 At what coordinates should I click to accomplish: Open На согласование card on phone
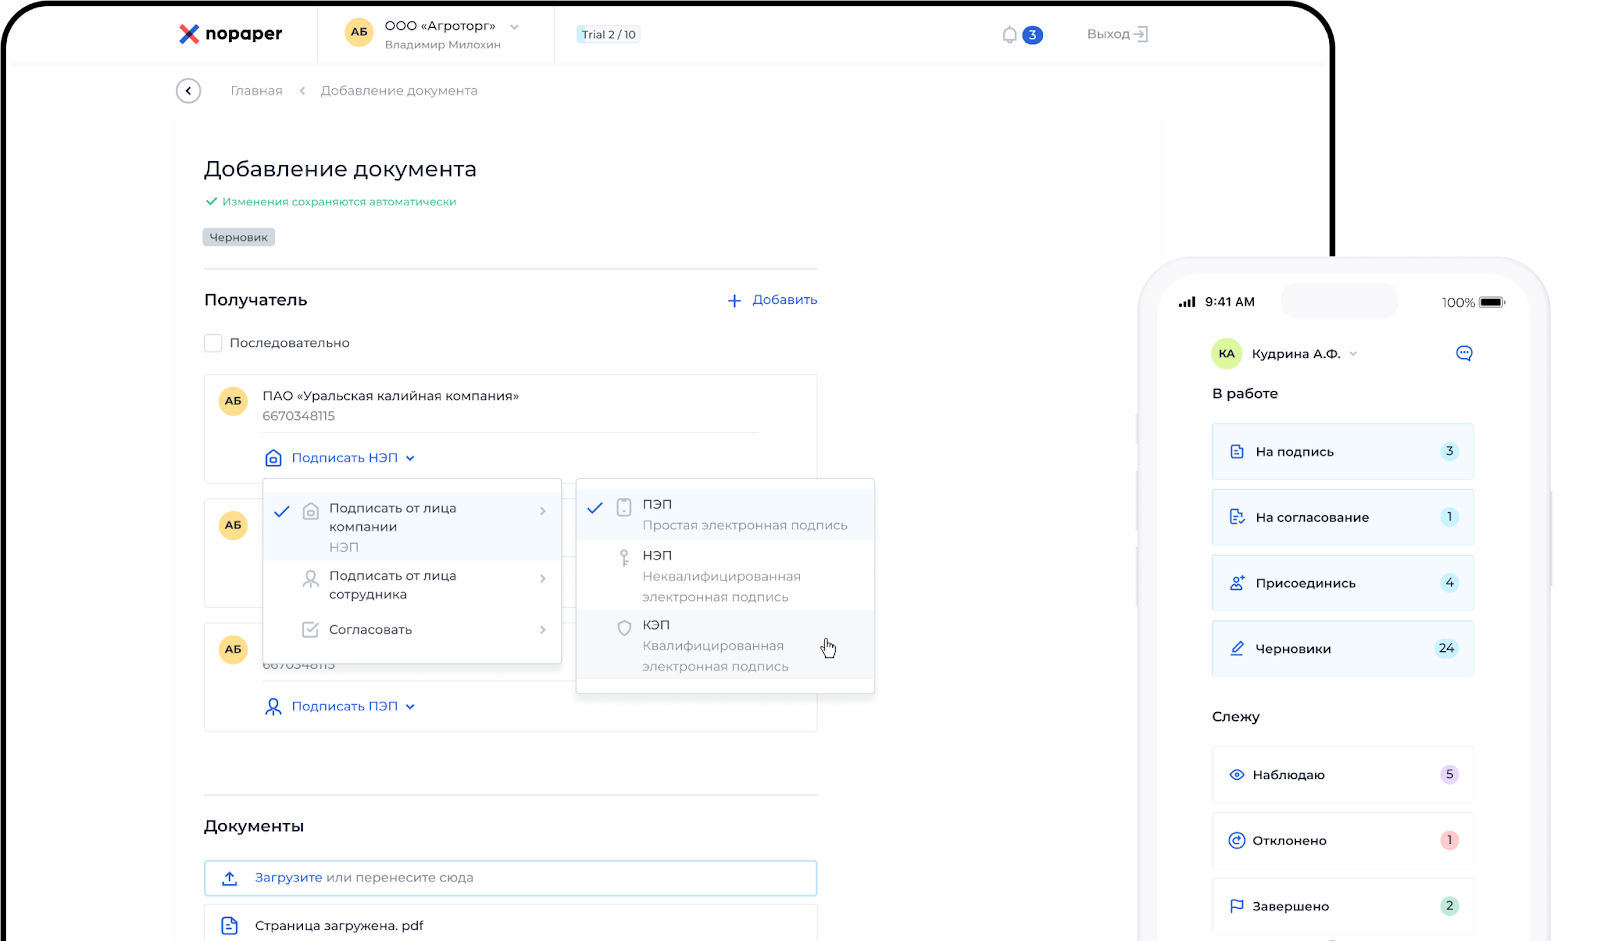(1343, 518)
